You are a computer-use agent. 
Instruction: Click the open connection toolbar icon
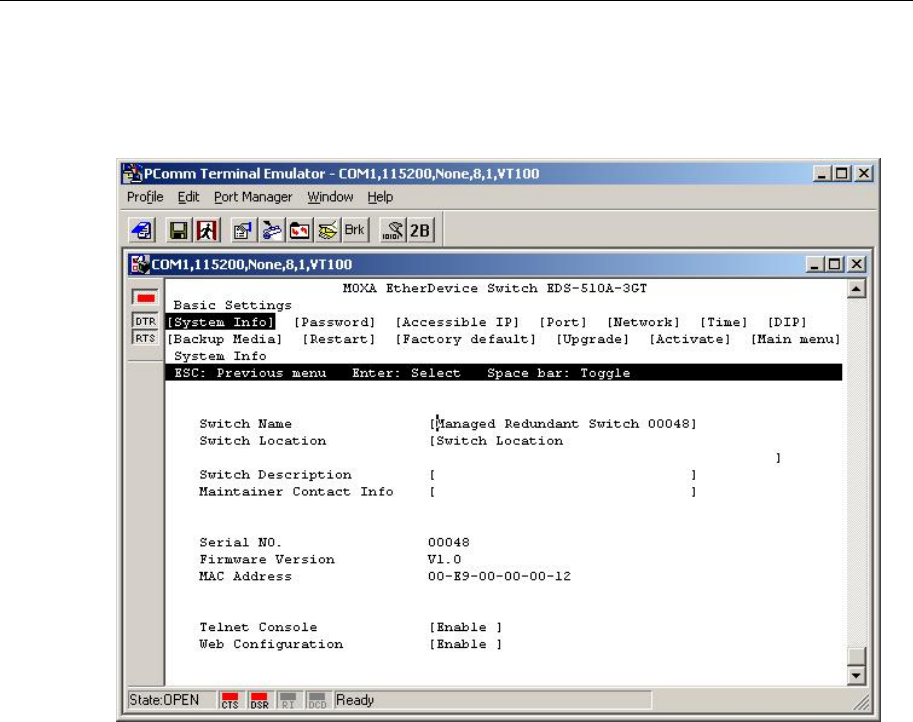point(141,231)
